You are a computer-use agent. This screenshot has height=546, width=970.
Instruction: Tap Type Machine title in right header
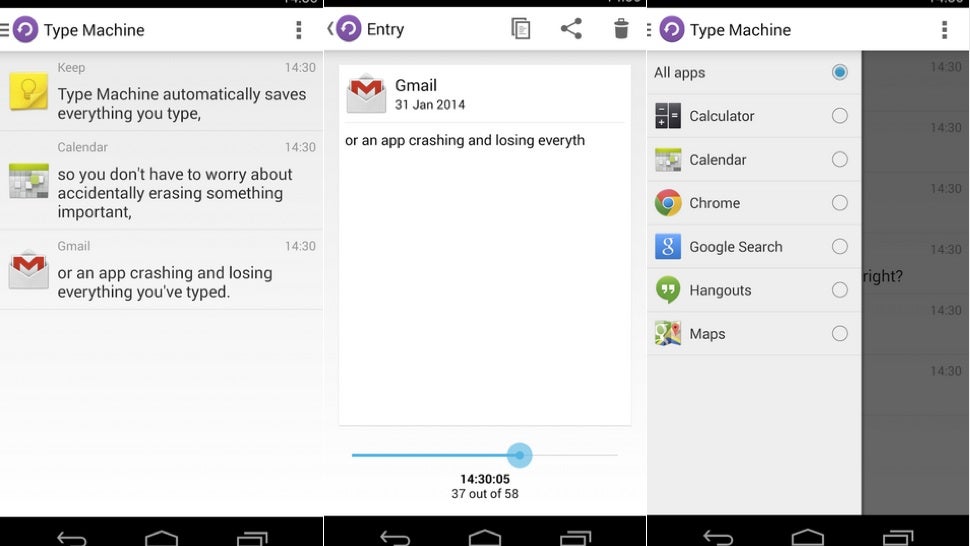(740, 30)
